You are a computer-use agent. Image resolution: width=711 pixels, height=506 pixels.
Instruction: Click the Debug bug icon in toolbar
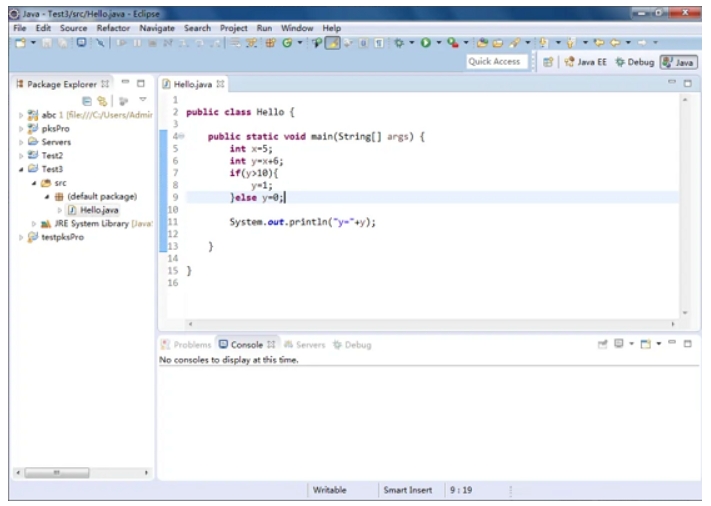(398, 43)
